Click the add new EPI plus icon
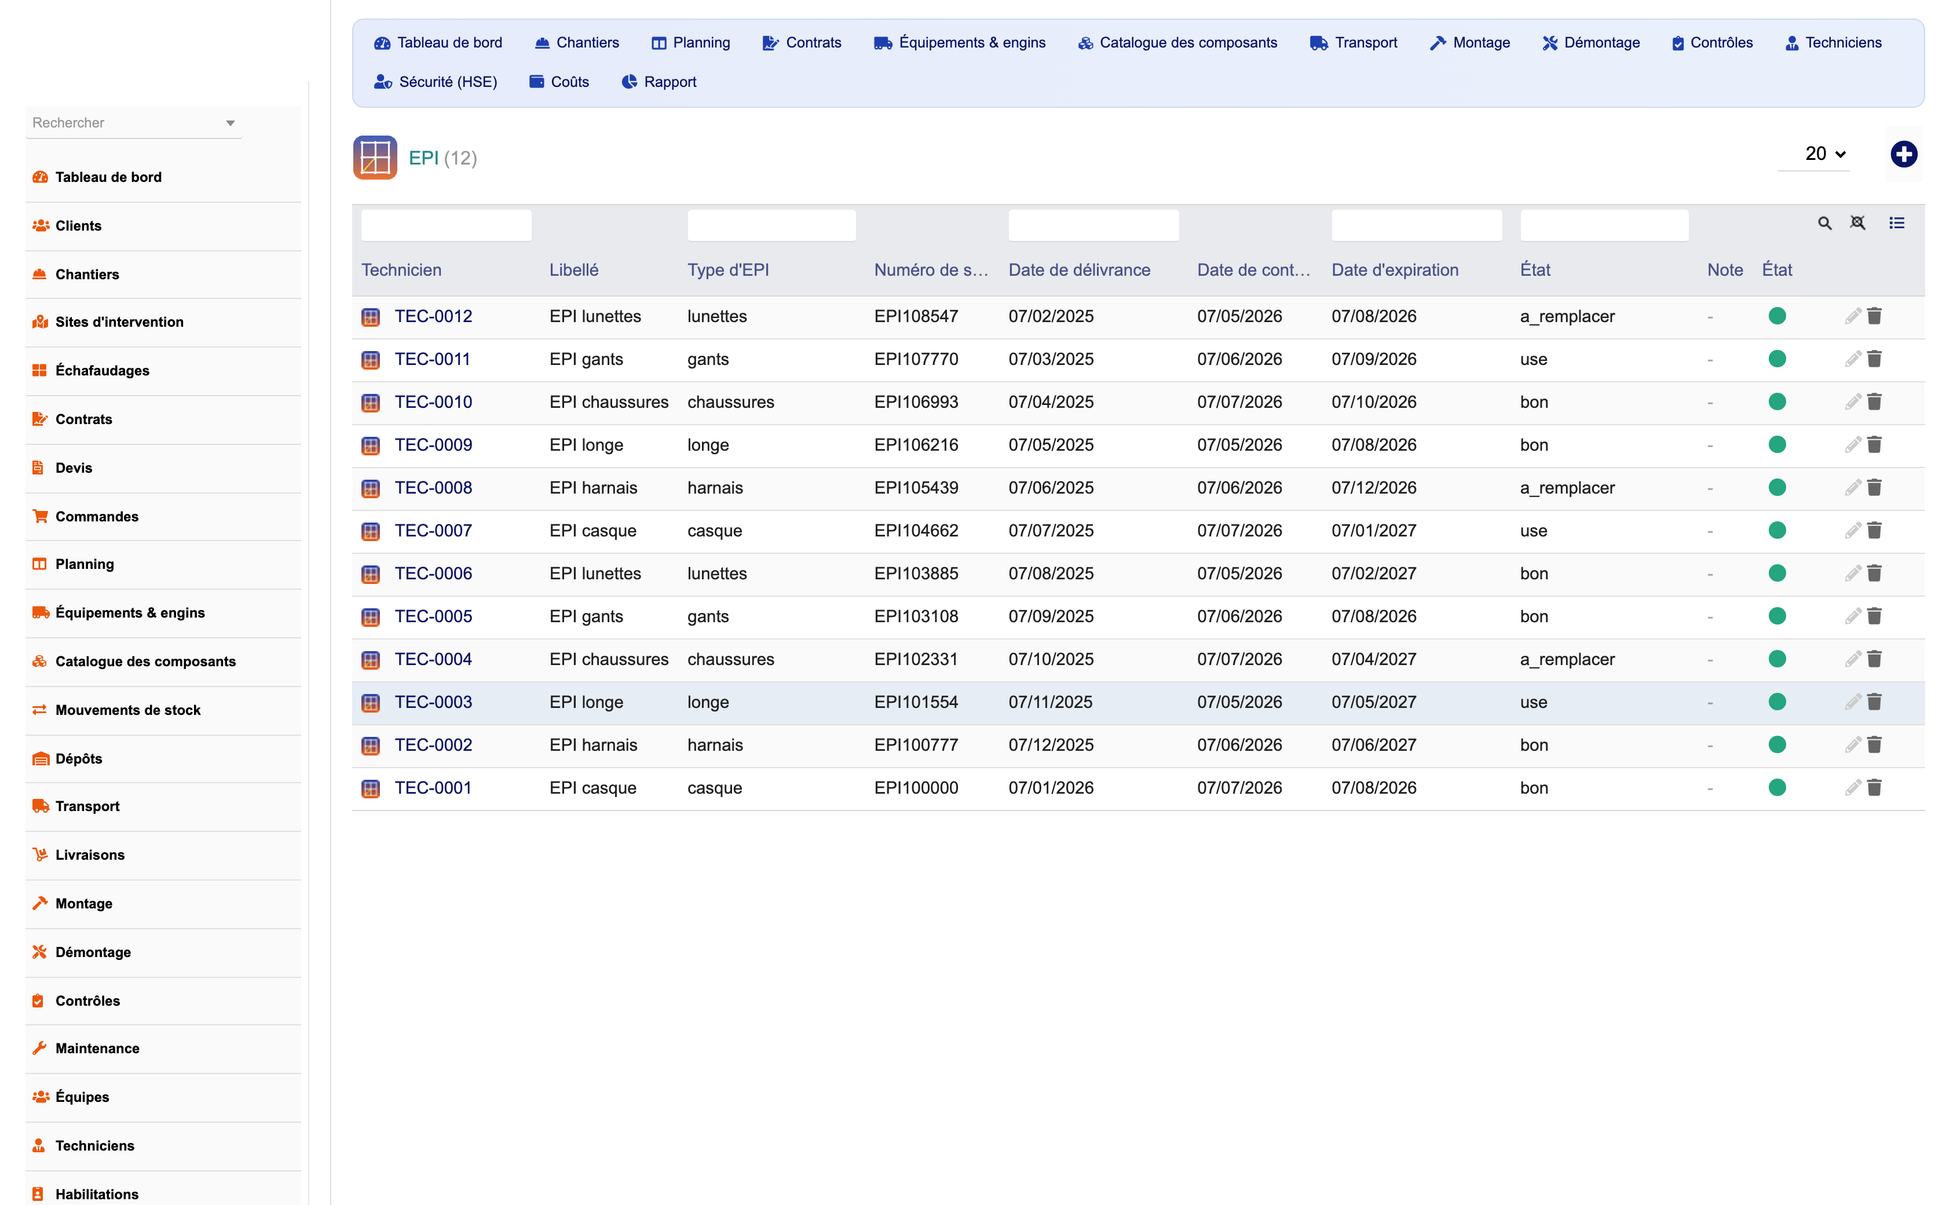The width and height of the screenshot is (1946, 1205). (x=1903, y=154)
